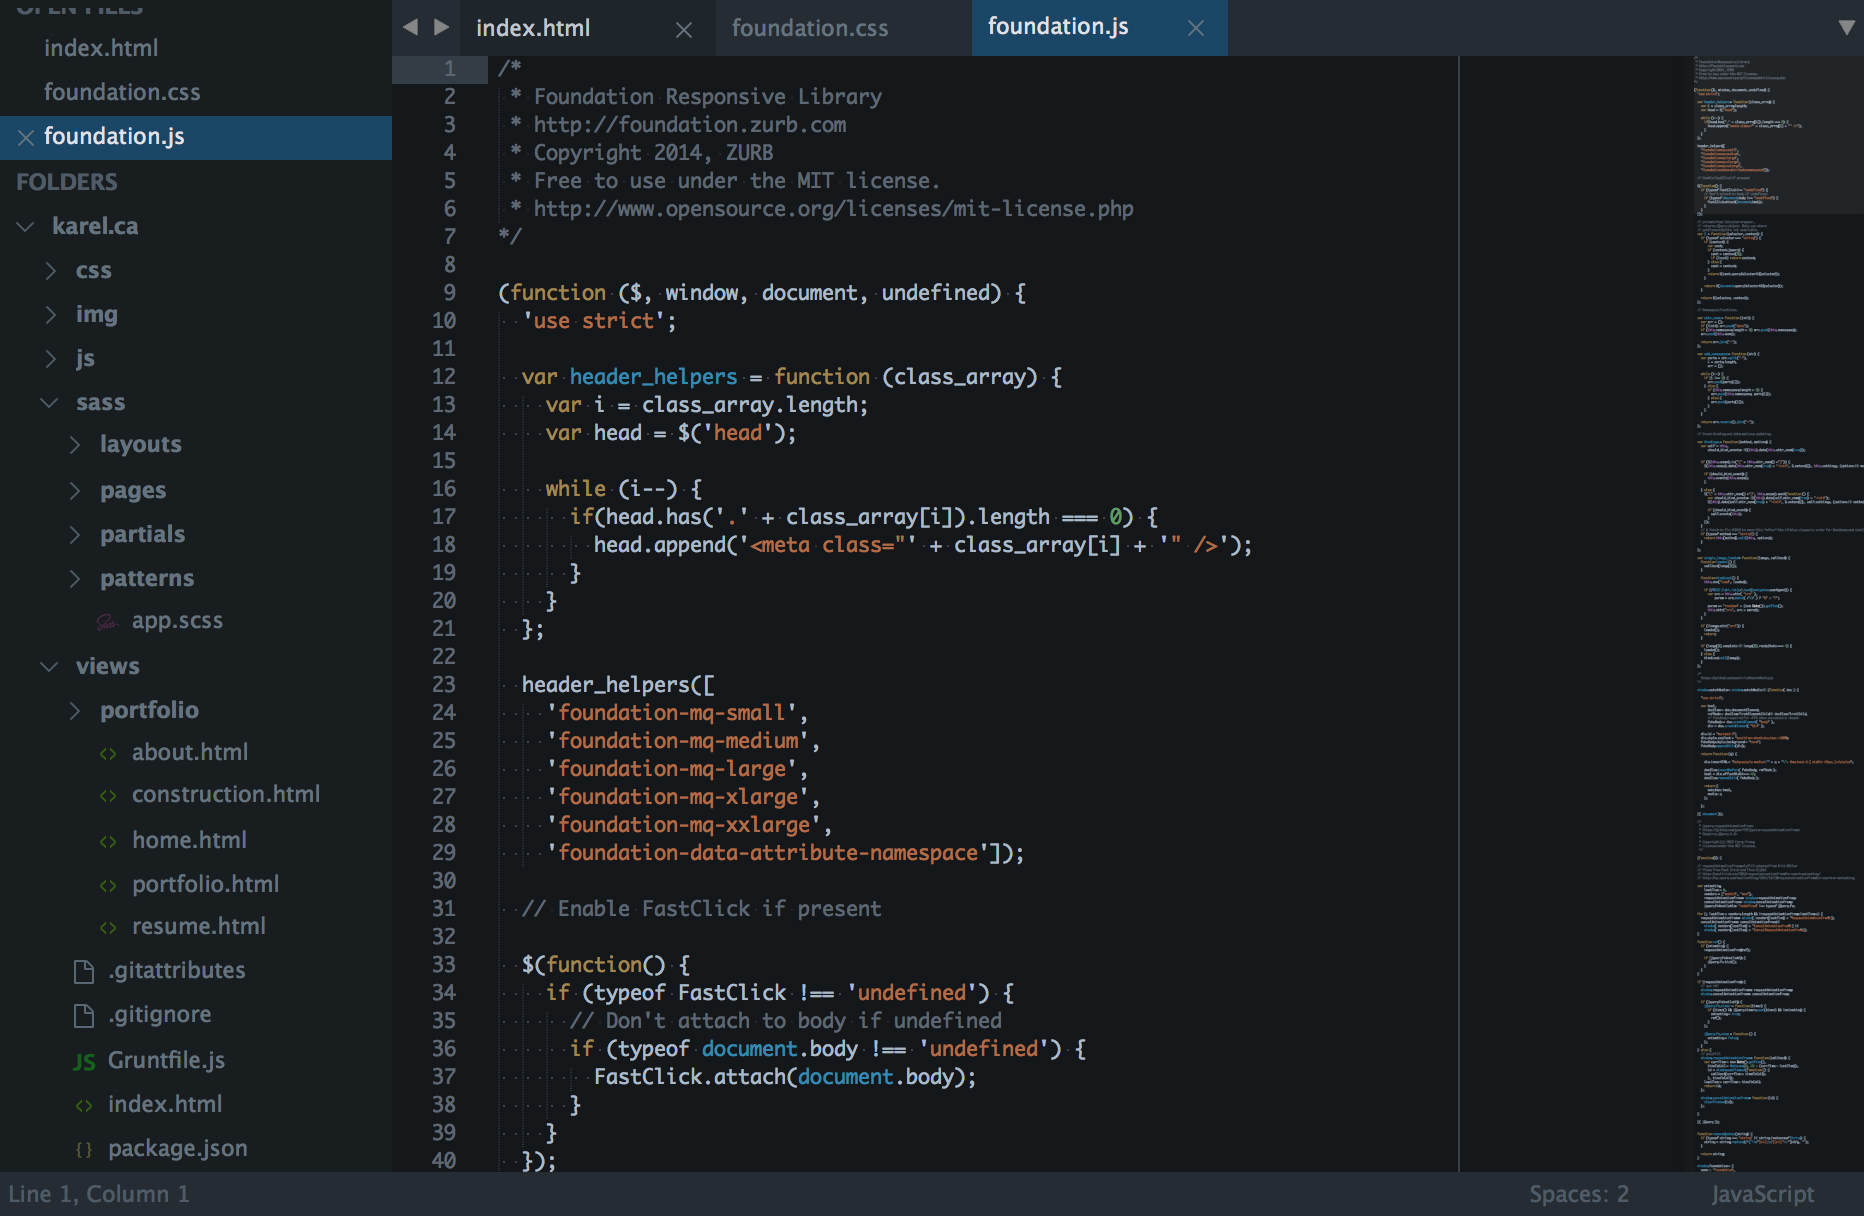The height and width of the screenshot is (1216, 1864).
Task: Click the file icon beside .gitignore
Action: pyautogui.click(x=84, y=1015)
